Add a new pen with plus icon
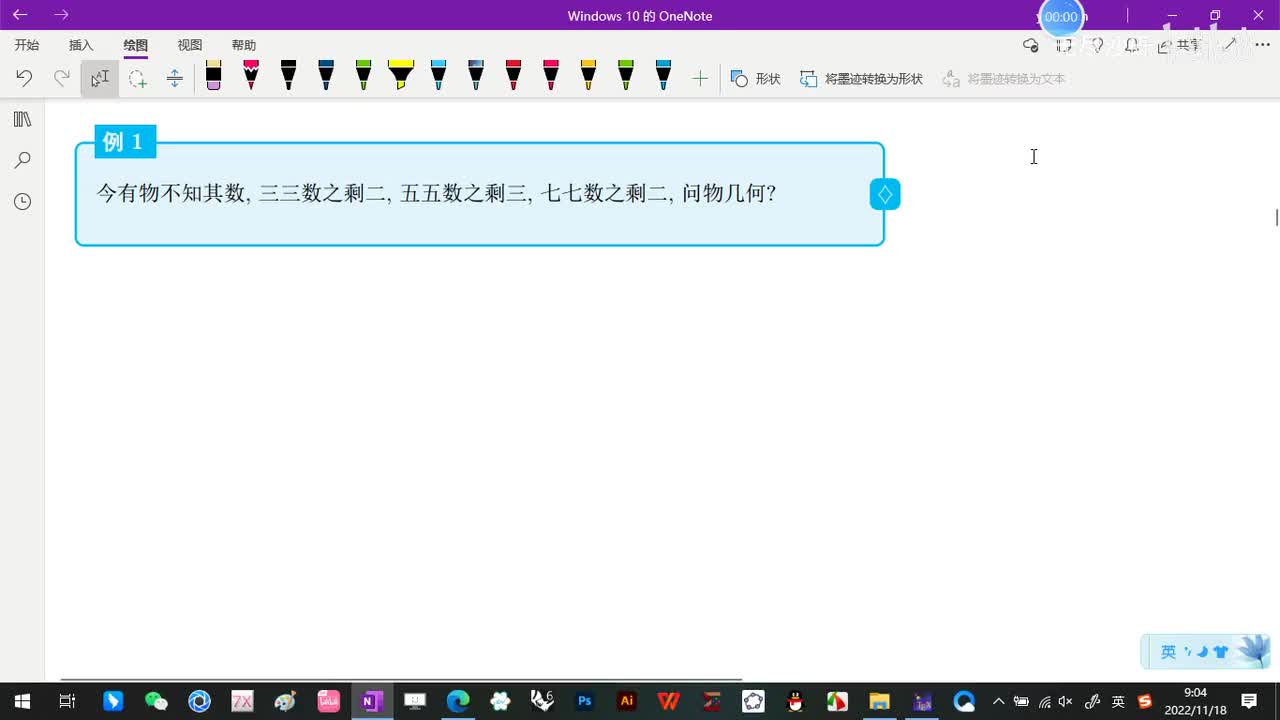The image size is (1280, 720). pos(700,78)
